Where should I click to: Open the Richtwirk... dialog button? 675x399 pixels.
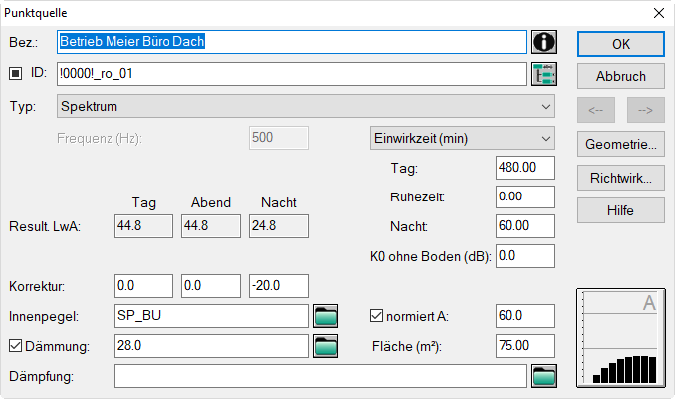click(621, 178)
